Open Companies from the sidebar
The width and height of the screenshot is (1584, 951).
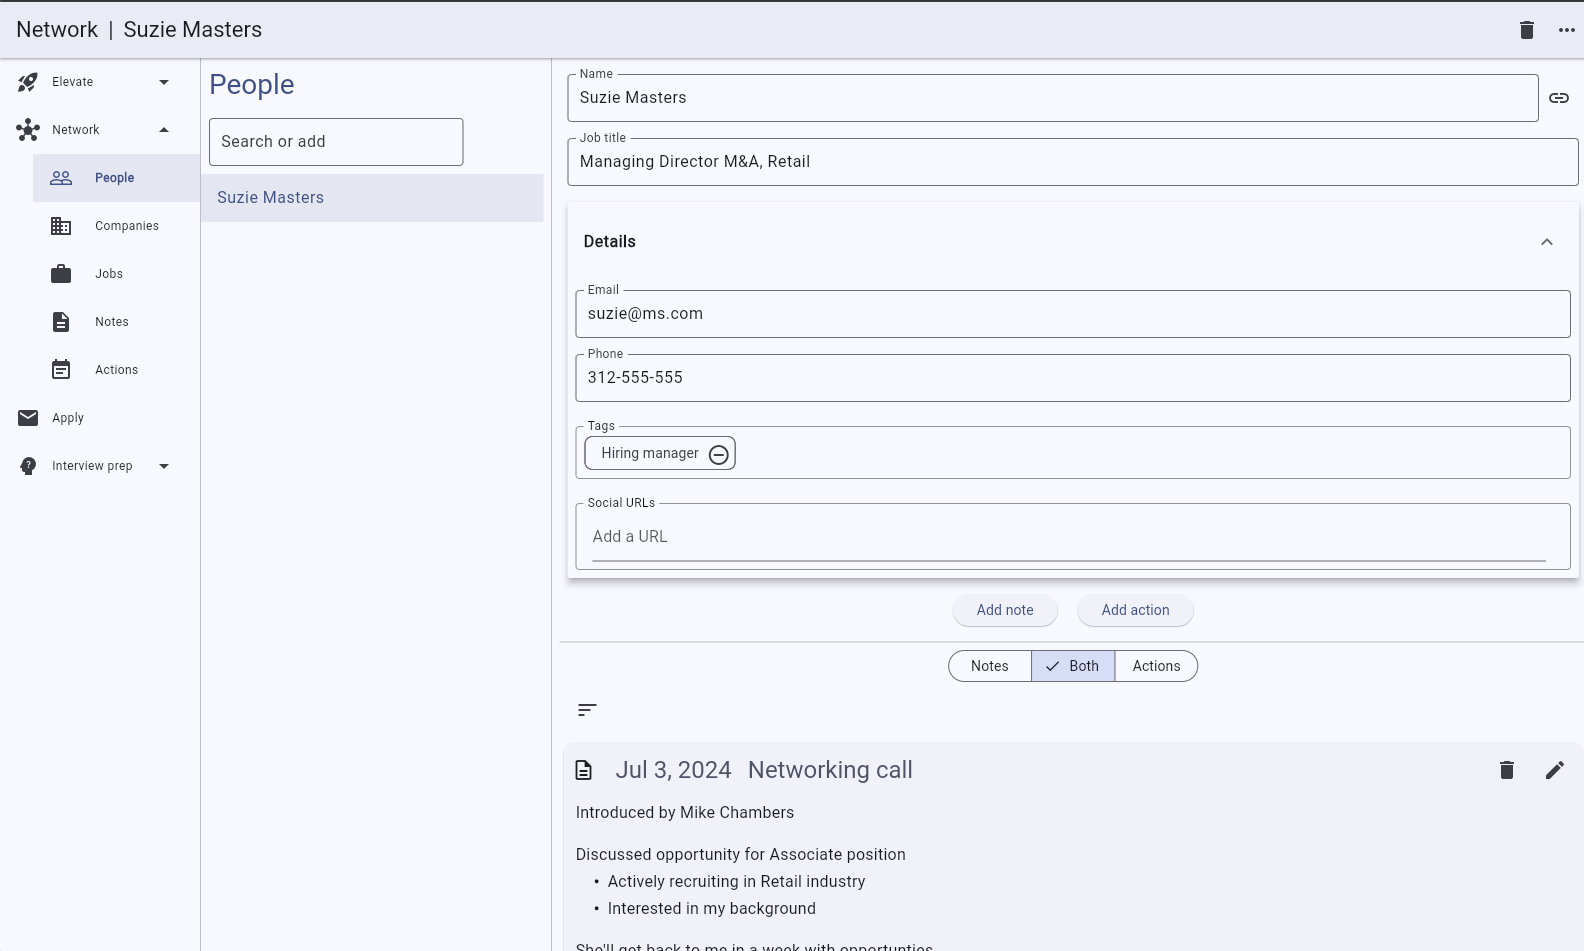pos(126,226)
